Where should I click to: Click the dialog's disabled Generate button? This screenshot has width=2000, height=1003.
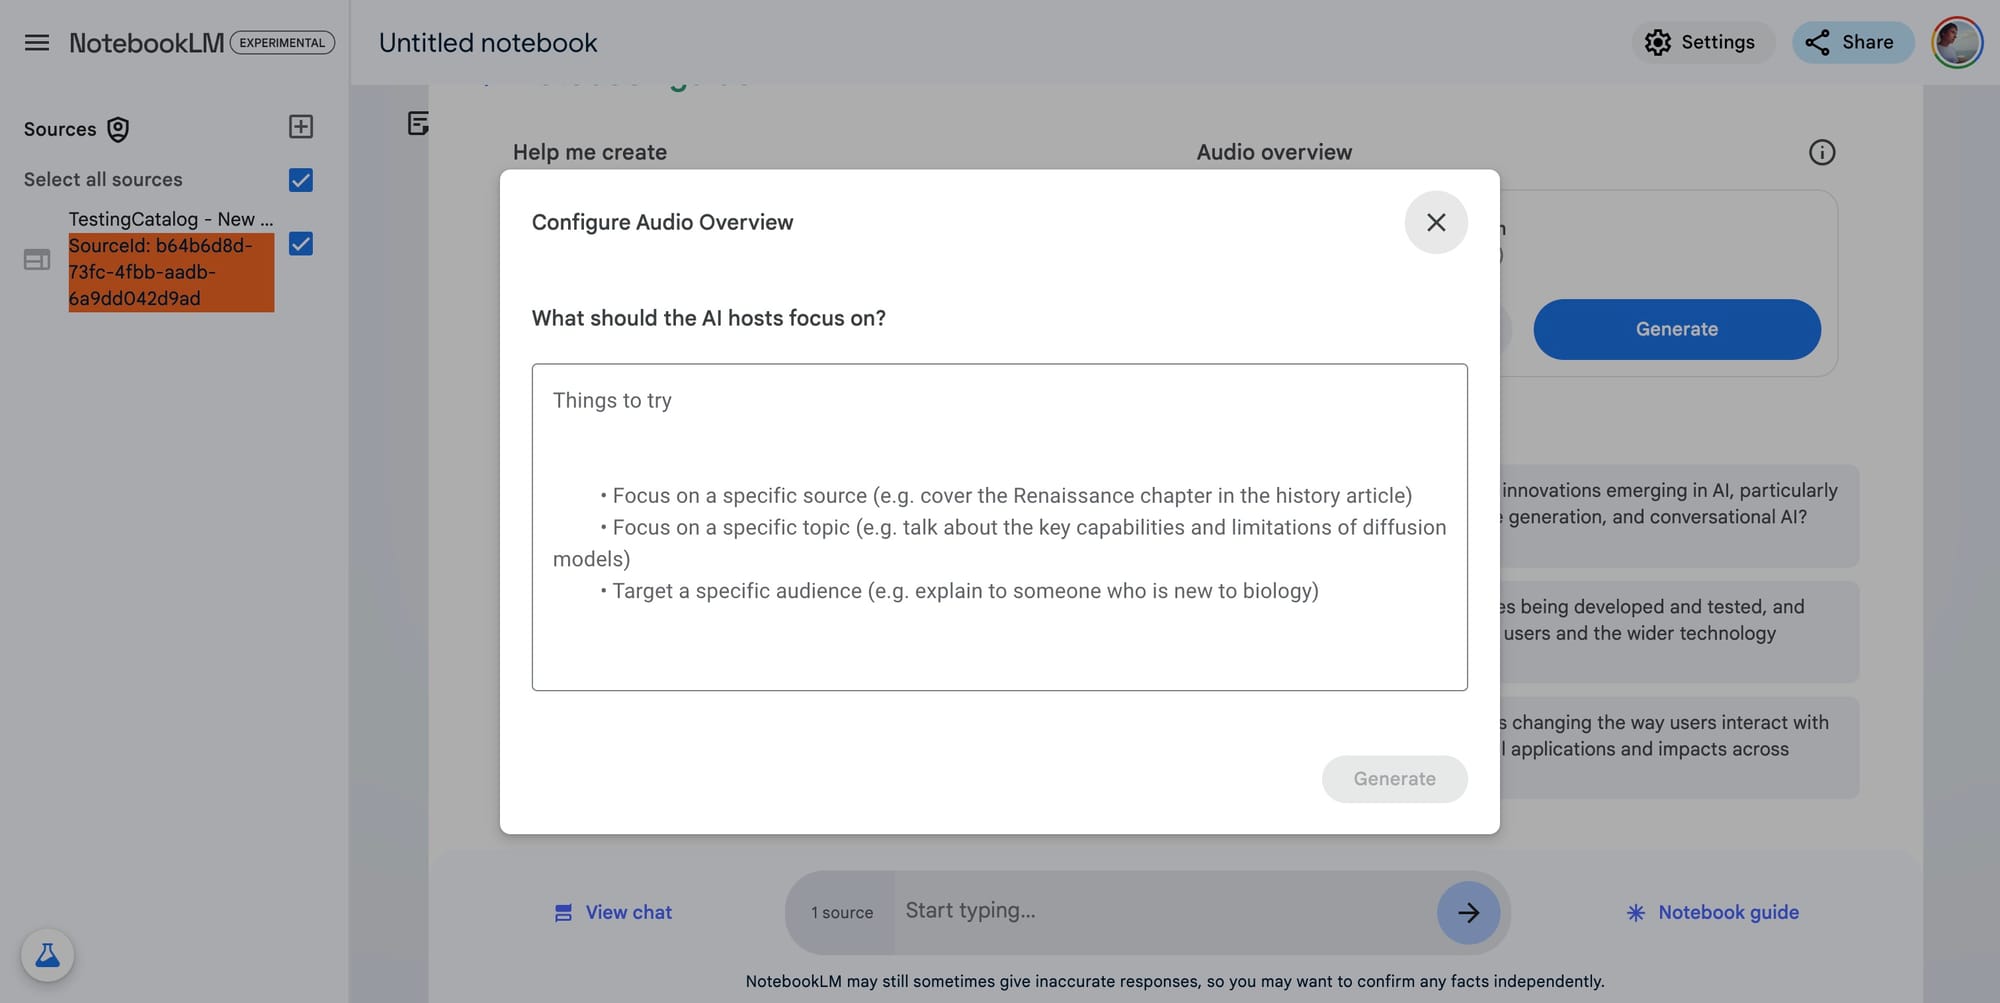point(1394,779)
